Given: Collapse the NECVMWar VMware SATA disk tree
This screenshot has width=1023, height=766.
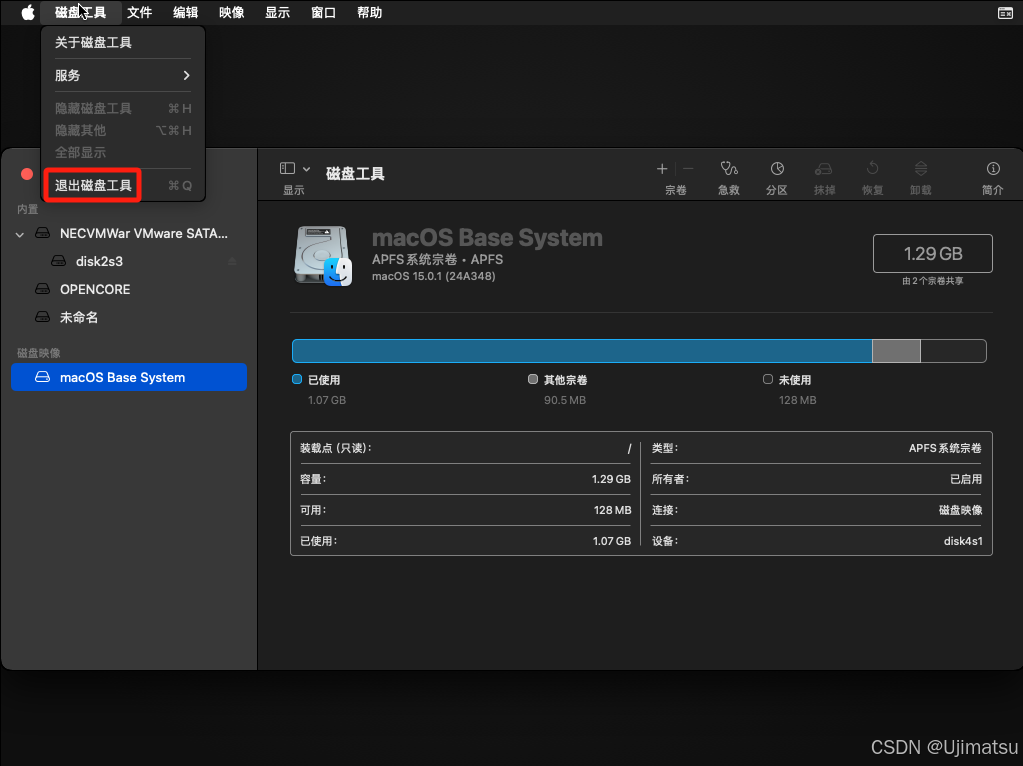Looking at the screenshot, I should click(20, 234).
